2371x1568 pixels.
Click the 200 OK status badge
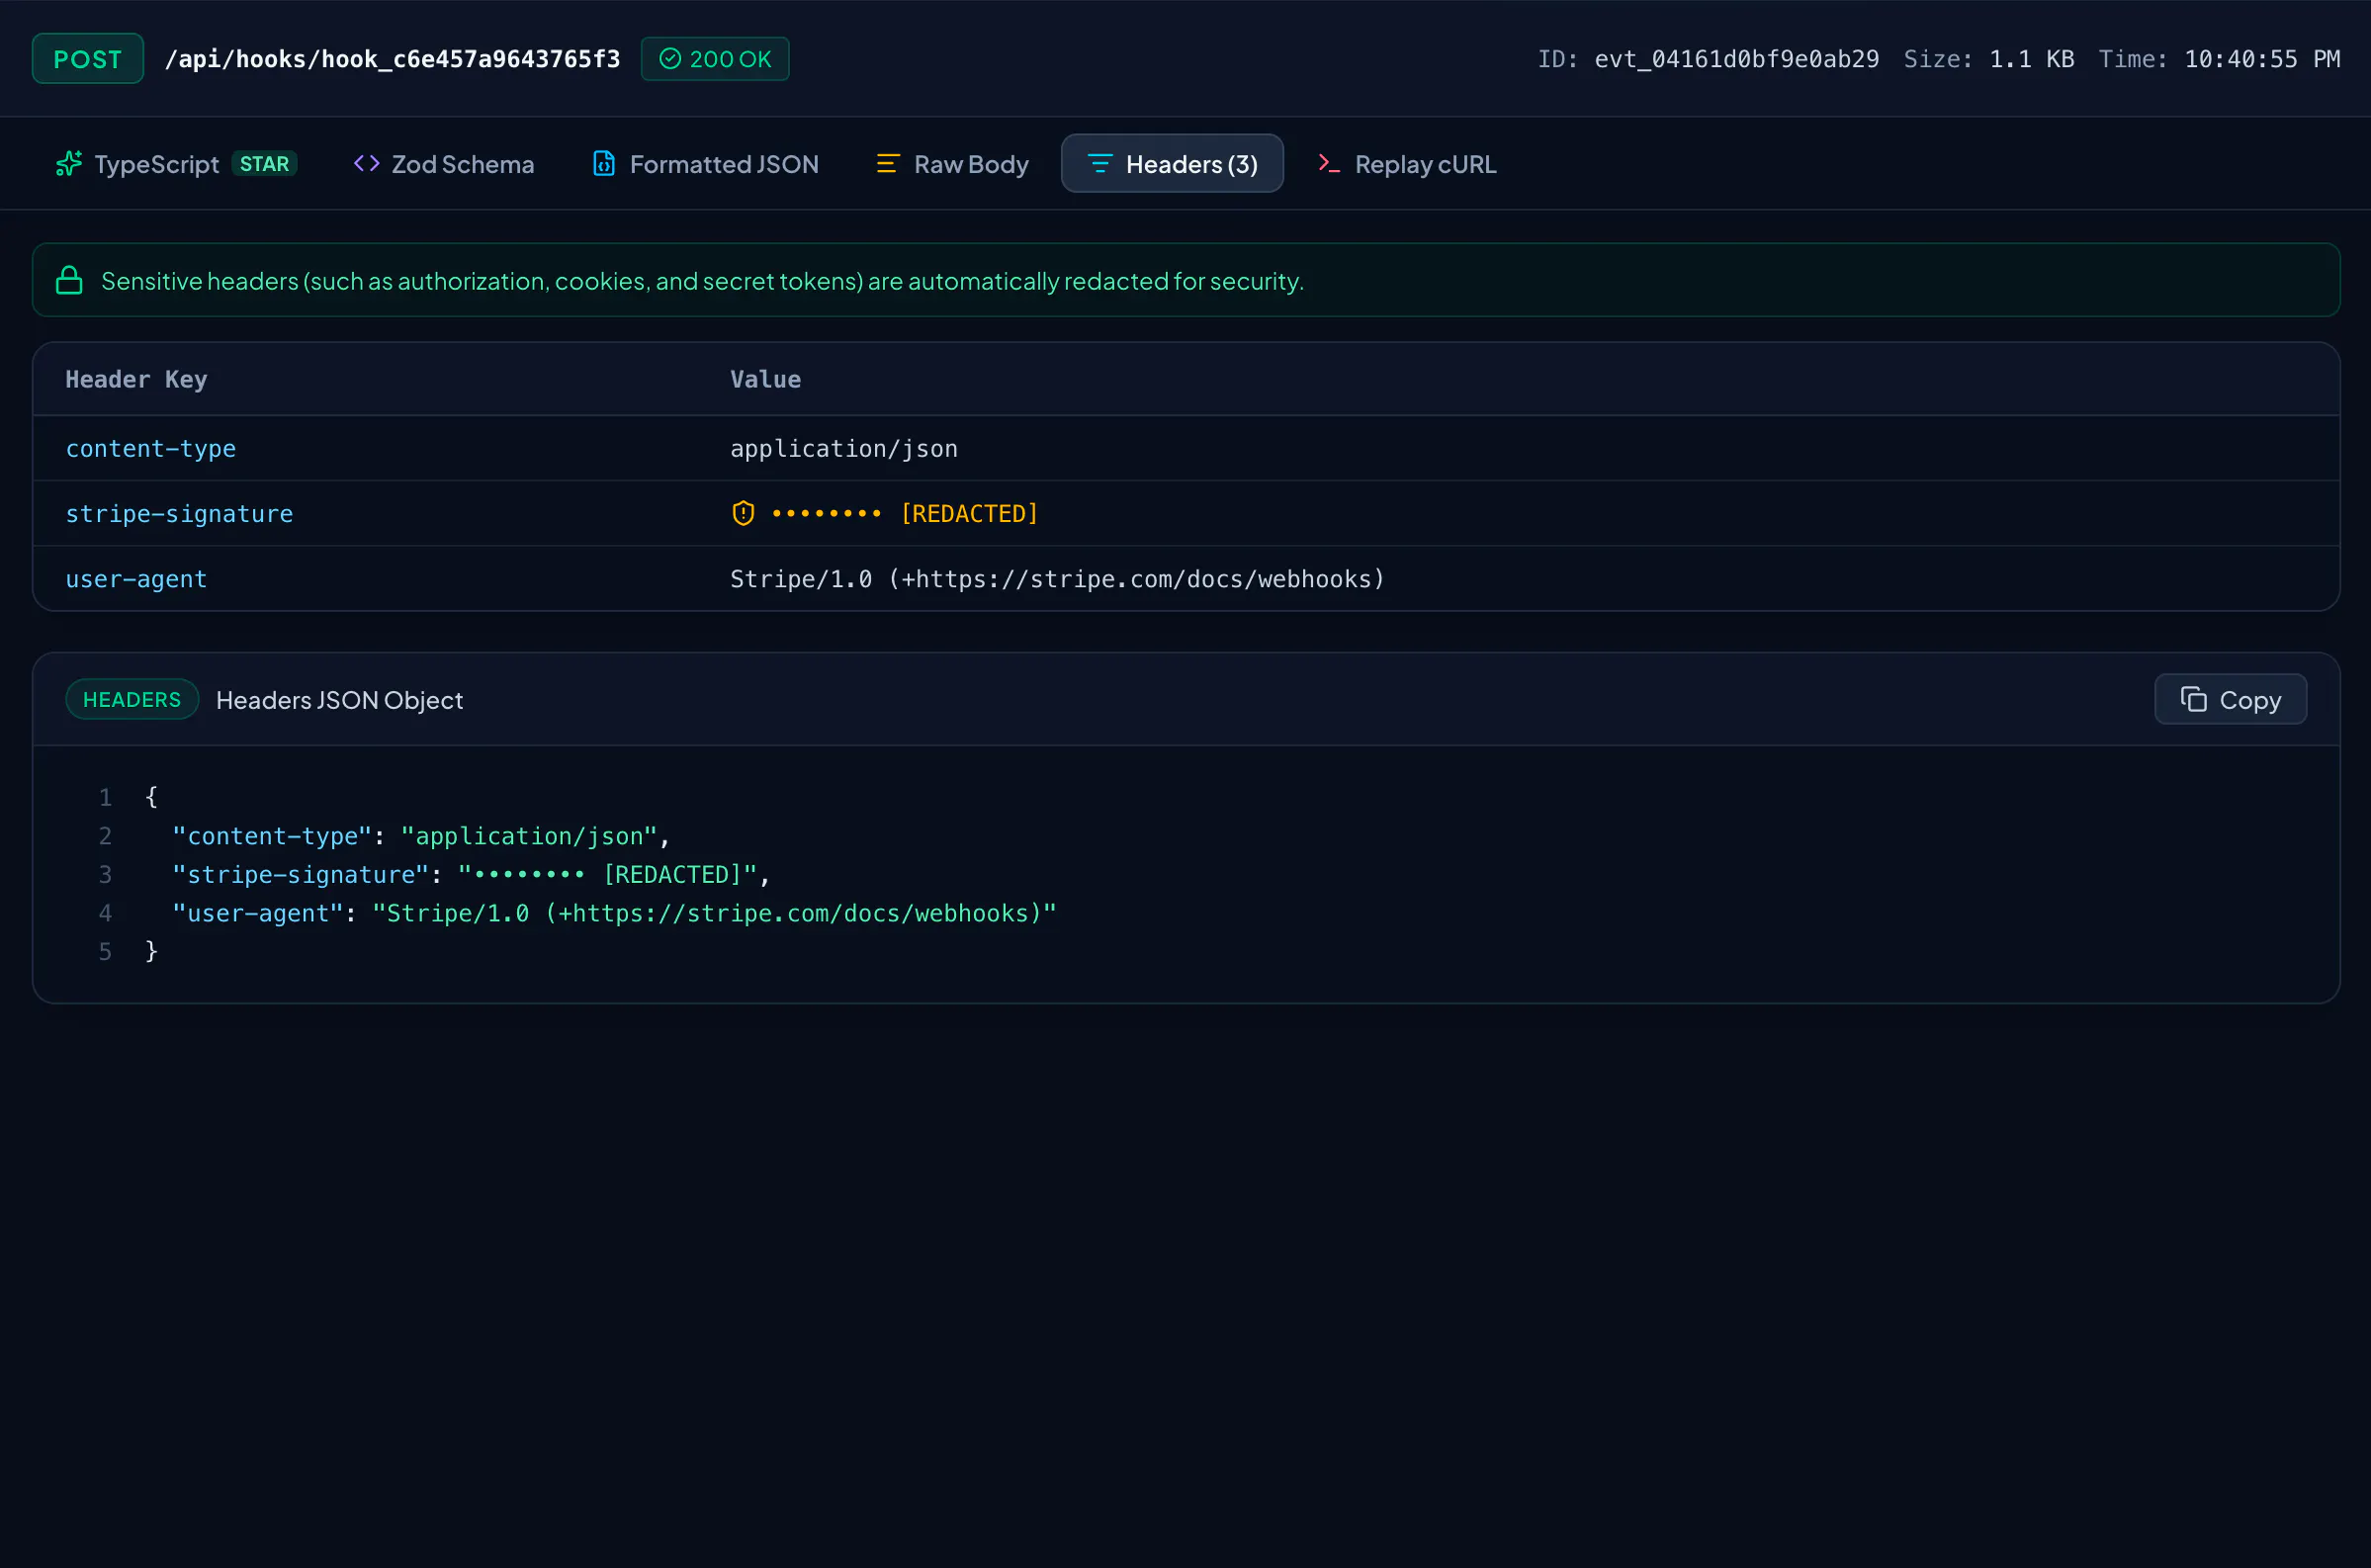(x=715, y=59)
